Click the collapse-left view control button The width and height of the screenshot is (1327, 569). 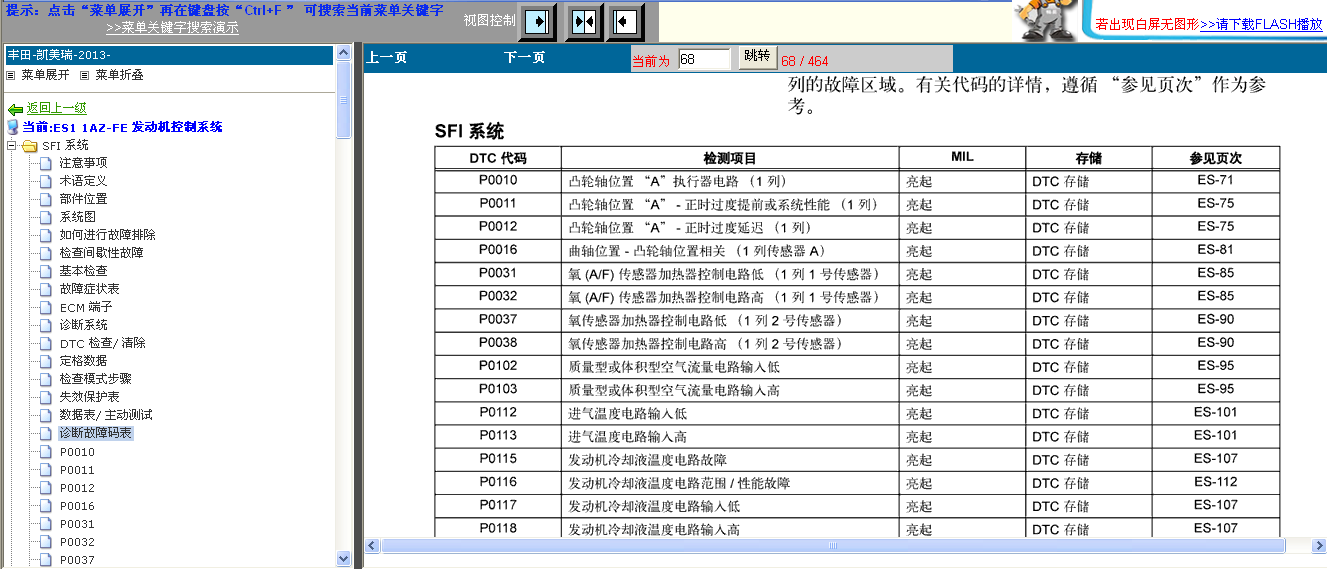tap(625, 21)
